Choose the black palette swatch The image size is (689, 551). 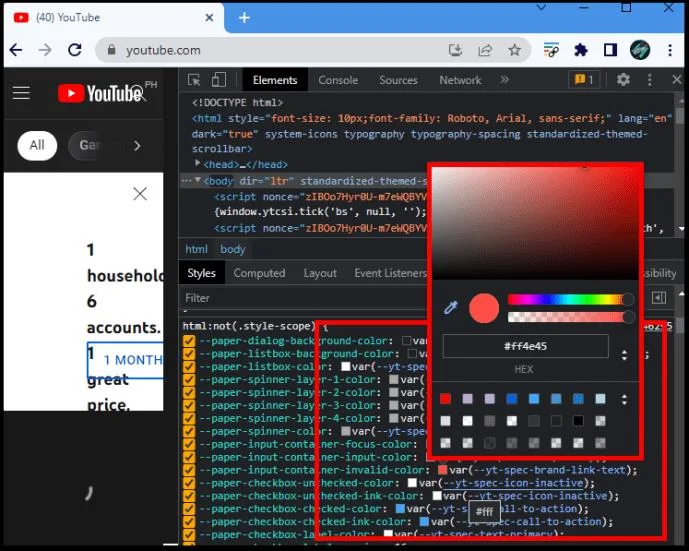pyautogui.click(x=578, y=421)
